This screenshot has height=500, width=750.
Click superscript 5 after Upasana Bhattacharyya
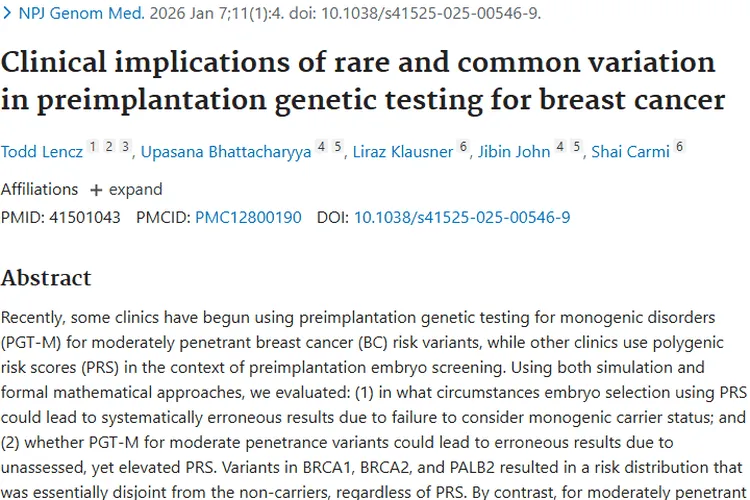[x=338, y=147]
